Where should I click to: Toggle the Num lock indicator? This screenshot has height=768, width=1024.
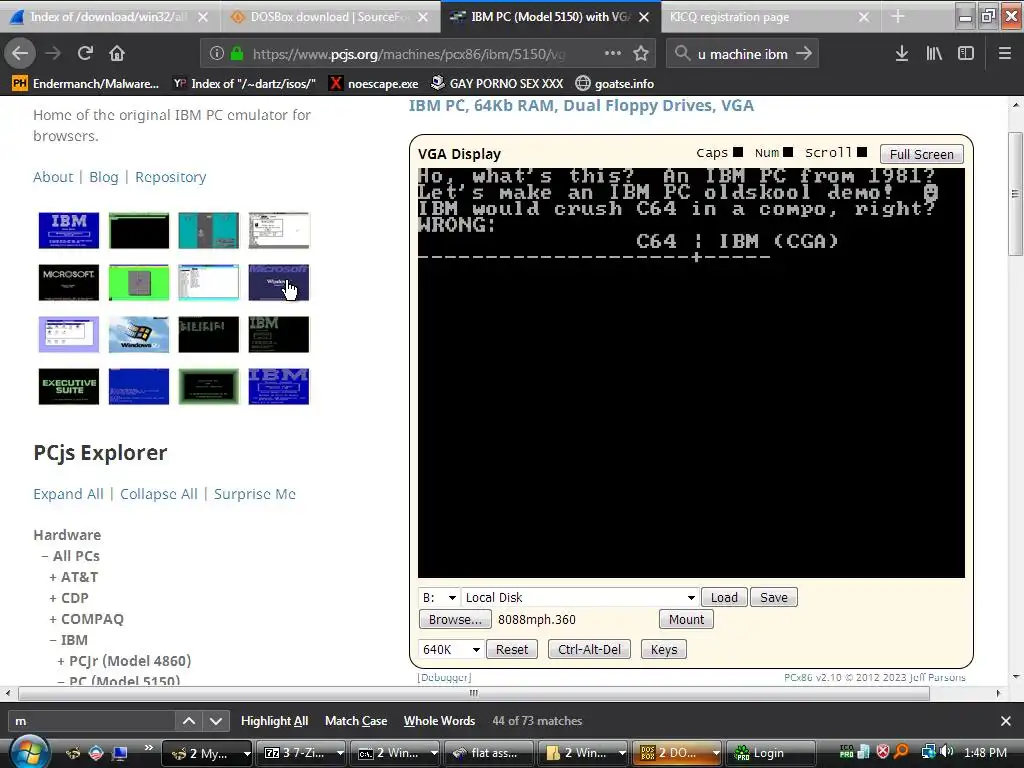(x=788, y=152)
